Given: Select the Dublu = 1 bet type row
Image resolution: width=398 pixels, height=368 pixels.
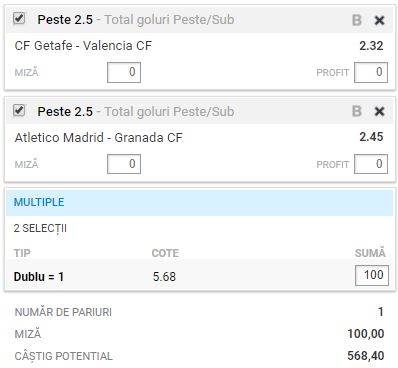Looking at the screenshot, I should 199,276.
